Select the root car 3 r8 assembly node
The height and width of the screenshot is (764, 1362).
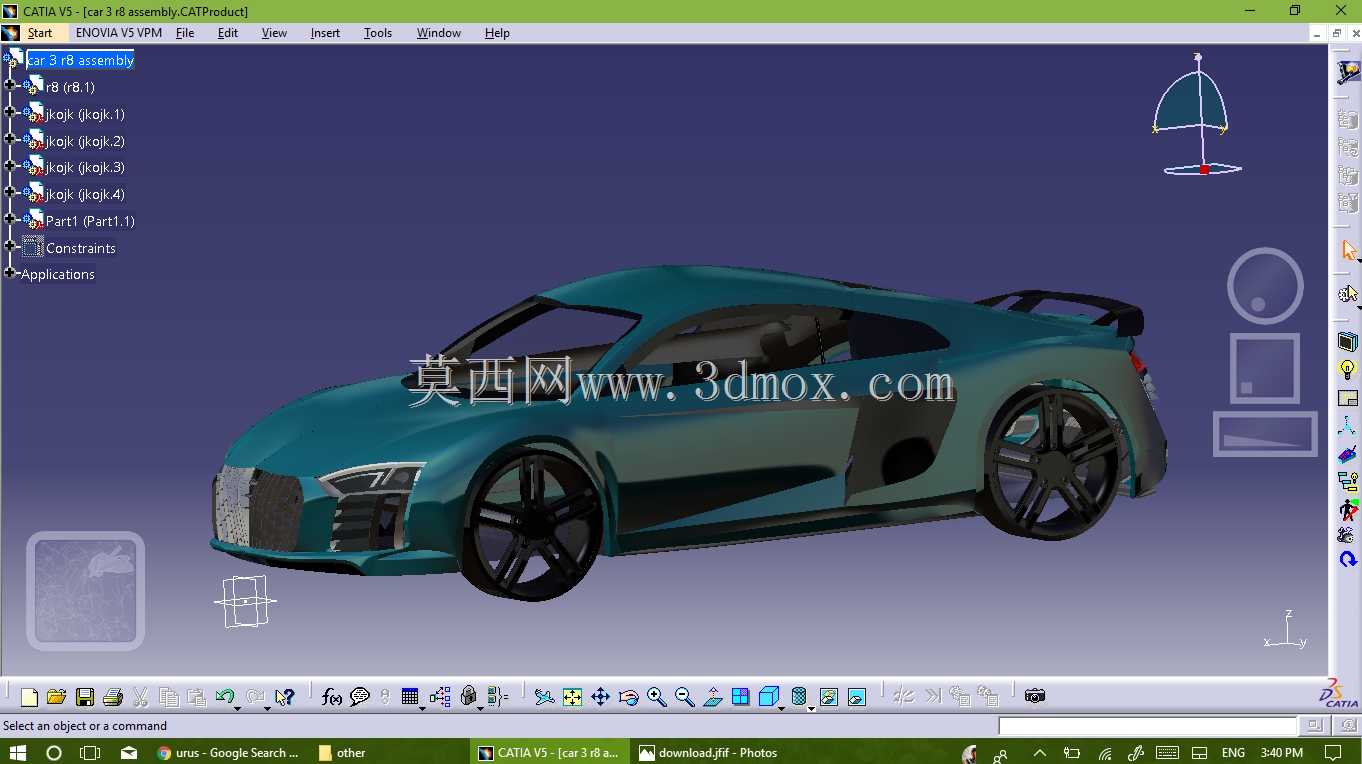(x=80, y=60)
